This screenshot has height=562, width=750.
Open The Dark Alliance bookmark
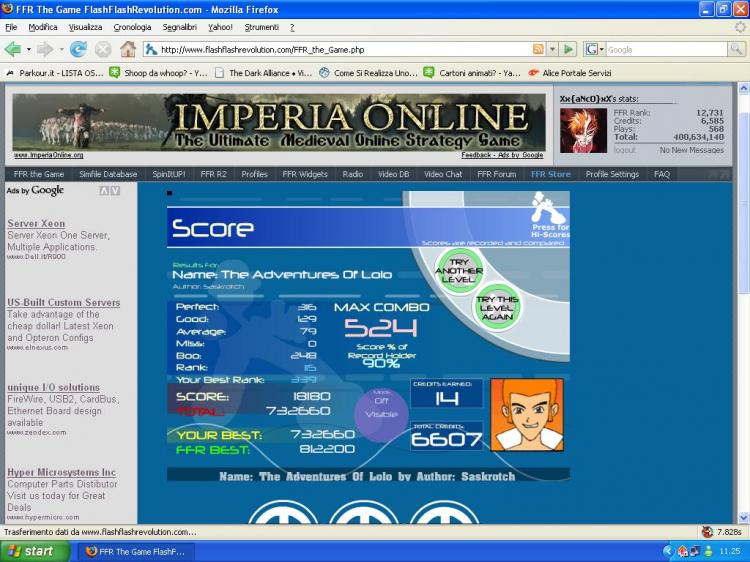(x=264, y=73)
